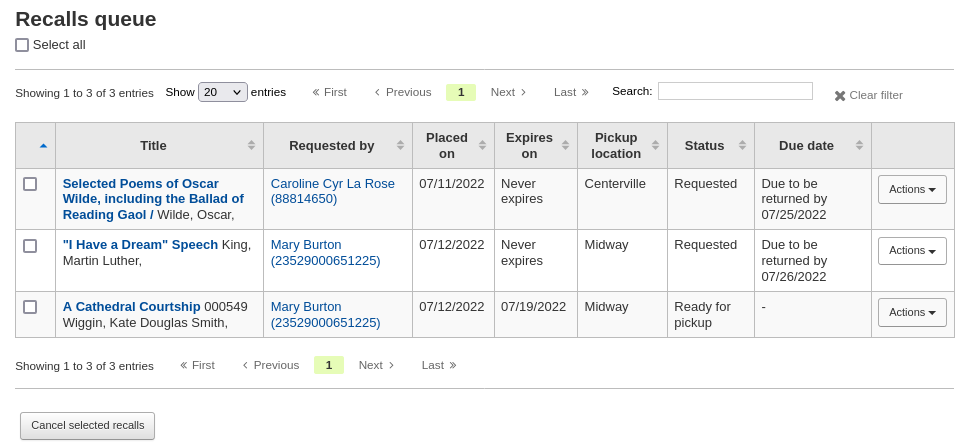Select the A Cathedral Courtship row checkbox
Screen dimensions: 968x446
(30, 307)
